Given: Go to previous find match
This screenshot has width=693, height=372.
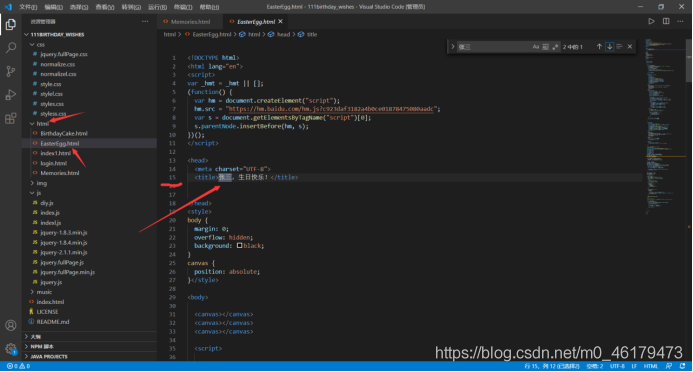Looking at the screenshot, I should (599, 46).
